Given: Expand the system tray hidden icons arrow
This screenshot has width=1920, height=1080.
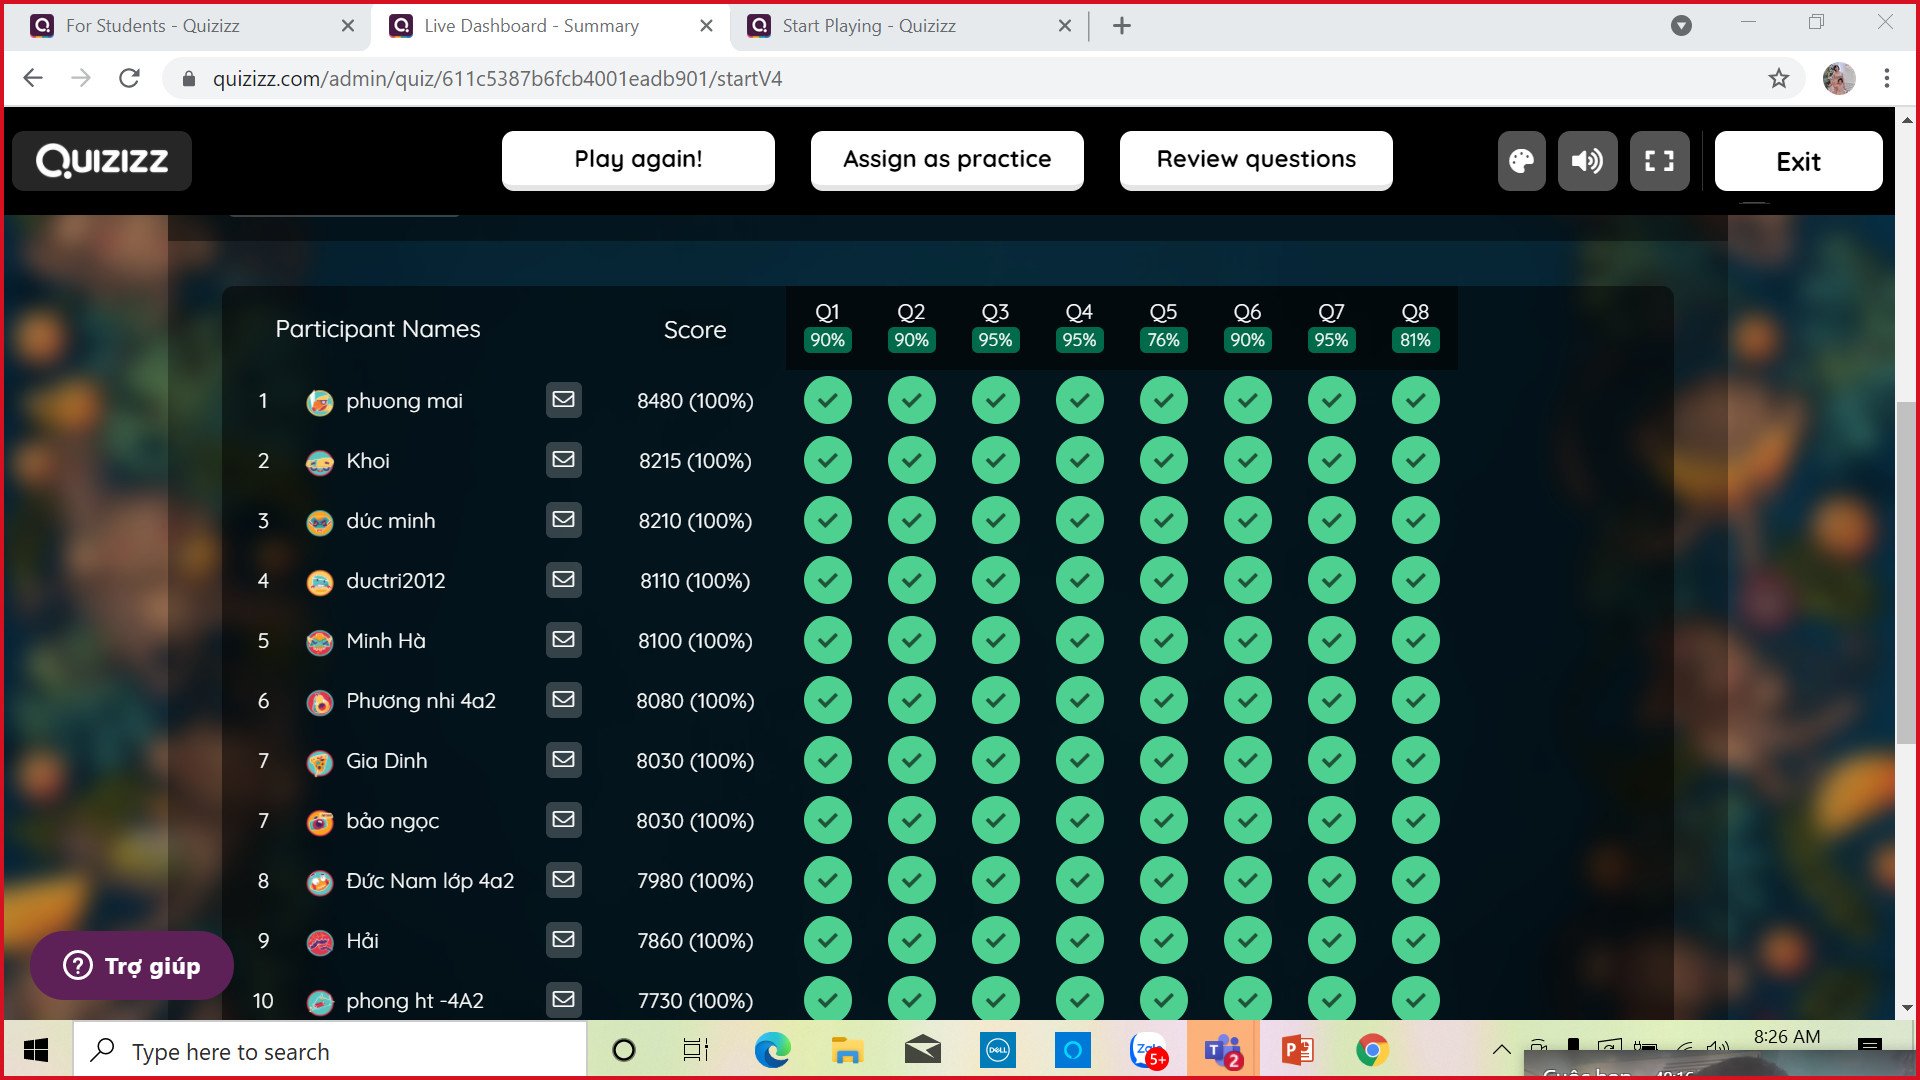Looking at the screenshot, I should [x=1501, y=1049].
